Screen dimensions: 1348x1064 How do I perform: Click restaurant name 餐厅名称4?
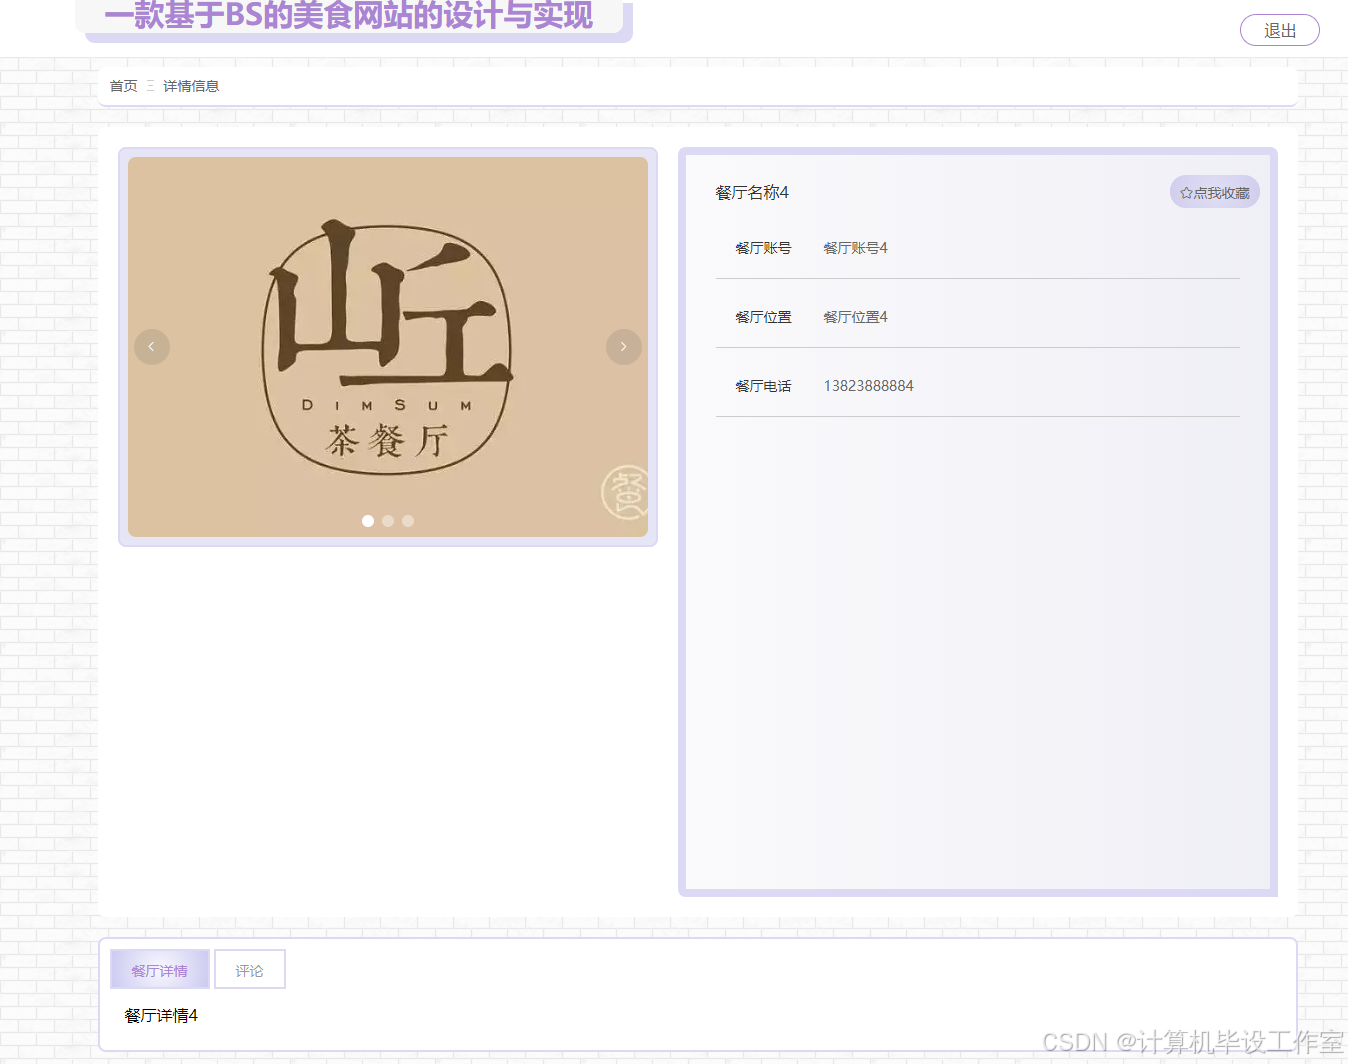(x=752, y=192)
